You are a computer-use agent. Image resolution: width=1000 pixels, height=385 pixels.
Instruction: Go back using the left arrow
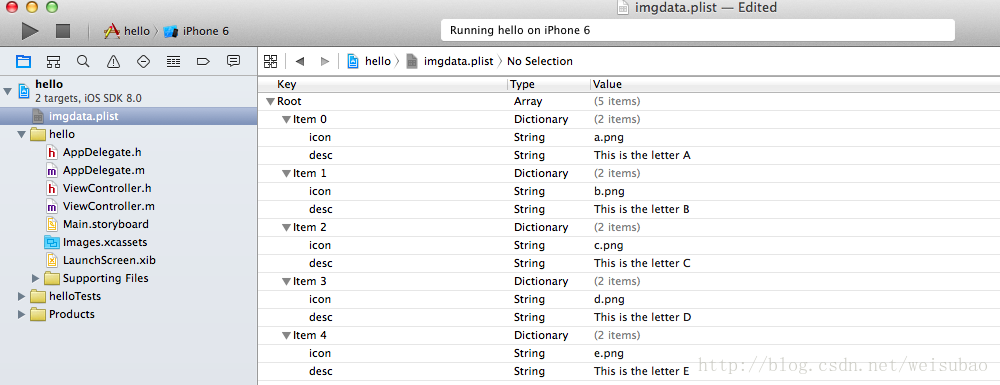click(300, 61)
